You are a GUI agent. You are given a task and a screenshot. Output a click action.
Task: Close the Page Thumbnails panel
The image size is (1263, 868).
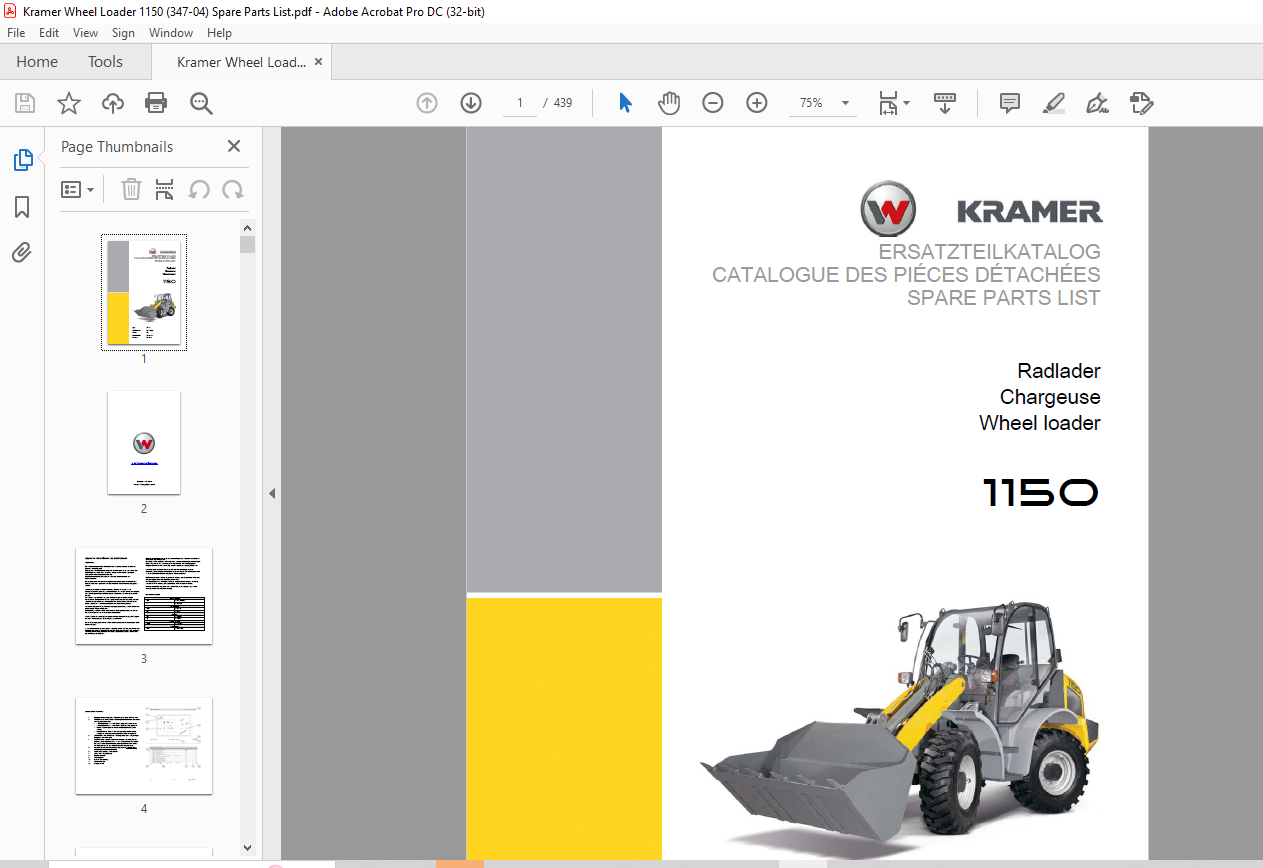coord(234,146)
